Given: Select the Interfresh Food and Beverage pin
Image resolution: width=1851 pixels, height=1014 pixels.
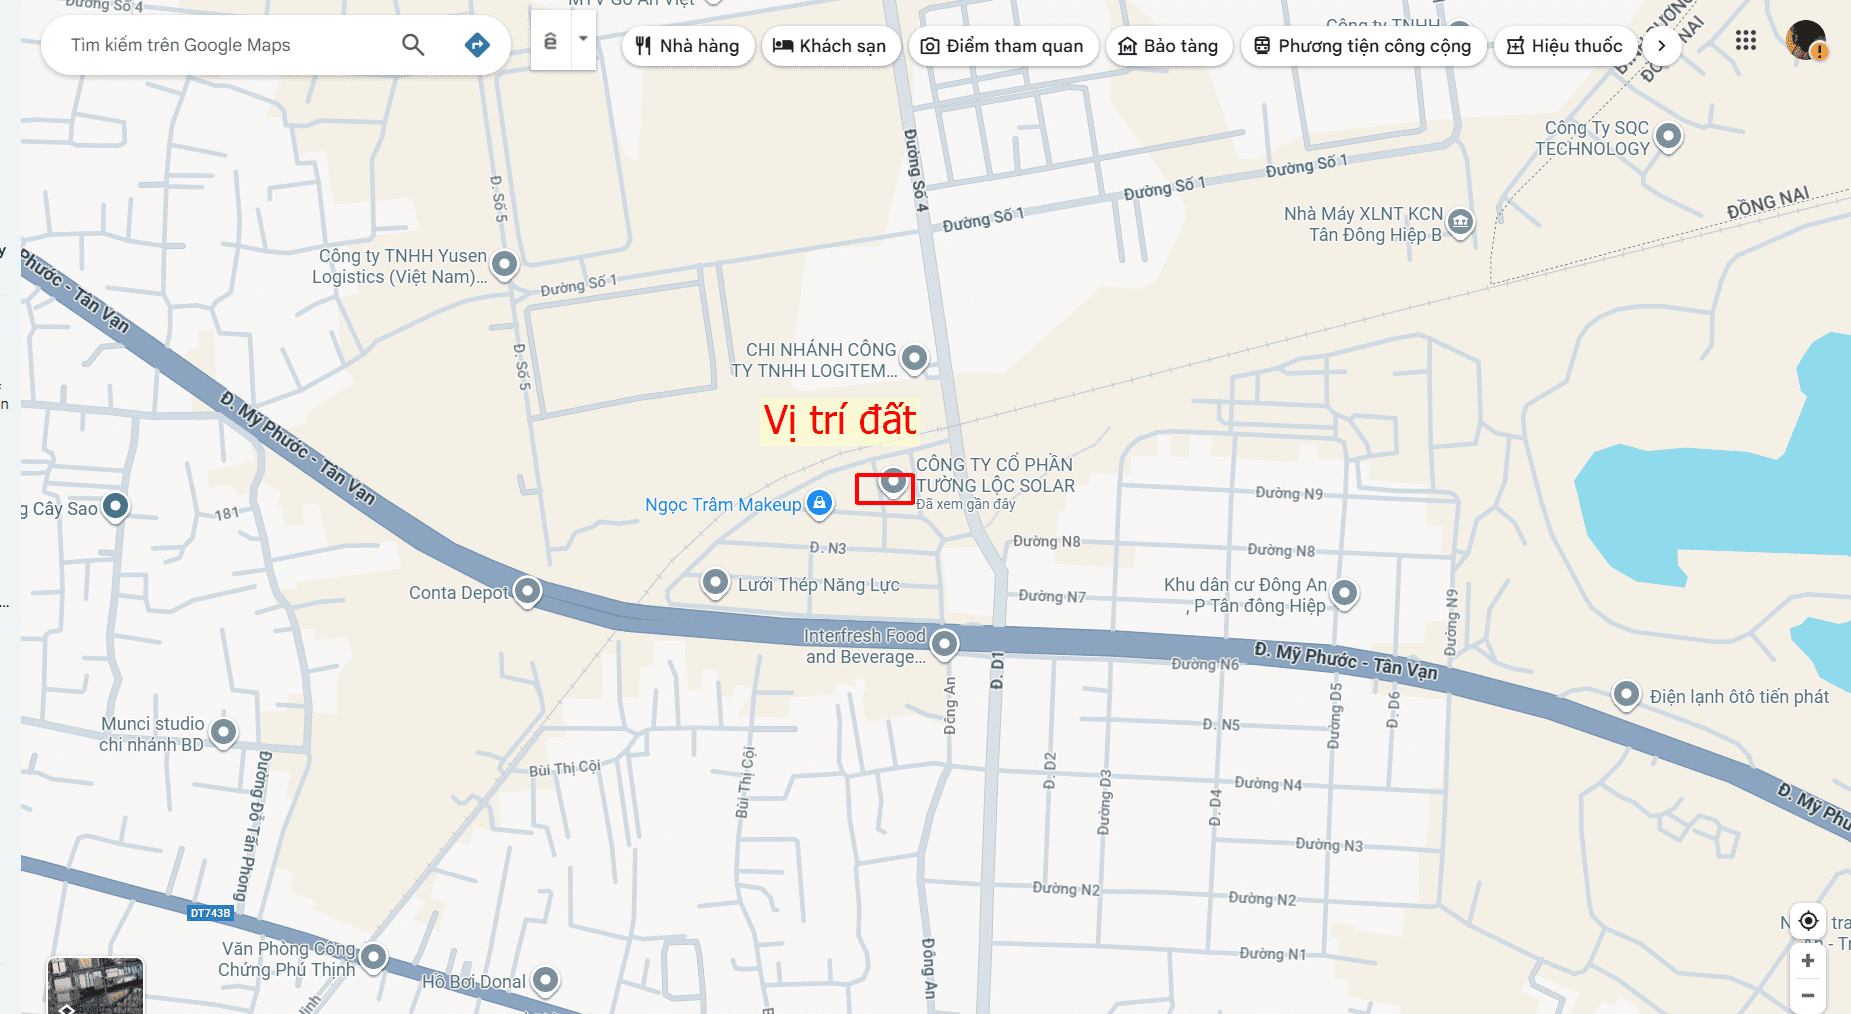Looking at the screenshot, I should pos(944,644).
